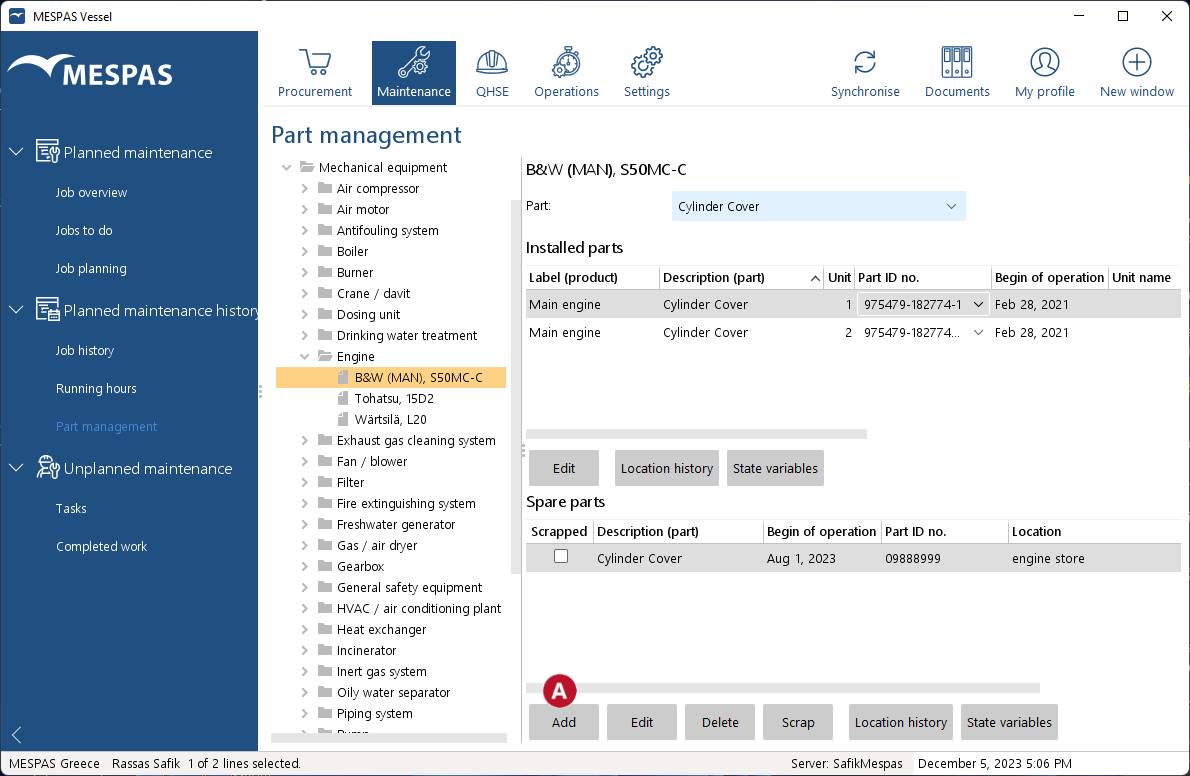Collapse the Planned maintenance section
The image size is (1190, 776).
tap(16, 151)
